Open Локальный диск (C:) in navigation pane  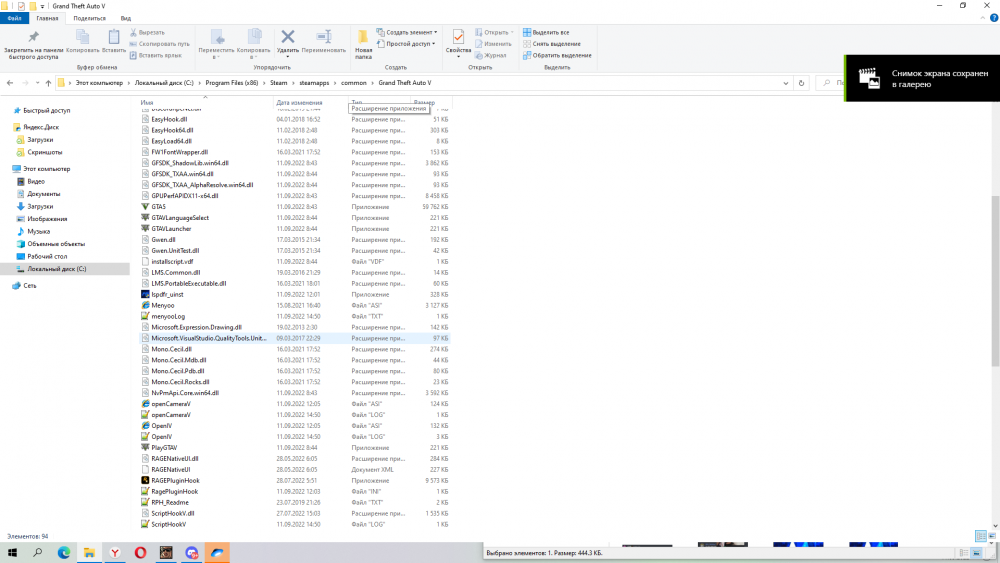tap(56, 269)
